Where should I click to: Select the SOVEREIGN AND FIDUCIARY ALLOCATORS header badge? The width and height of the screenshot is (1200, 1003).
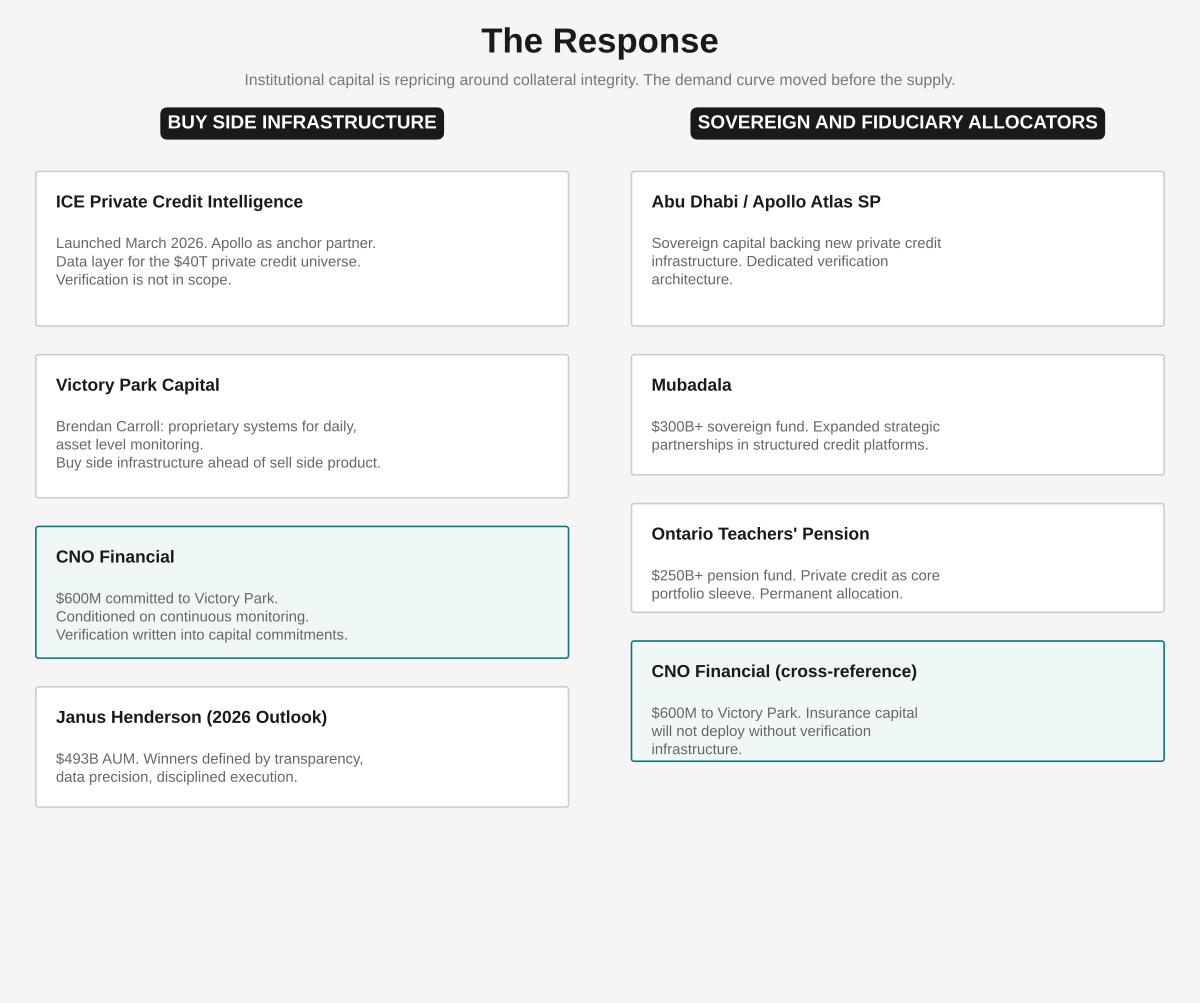(x=897, y=123)
